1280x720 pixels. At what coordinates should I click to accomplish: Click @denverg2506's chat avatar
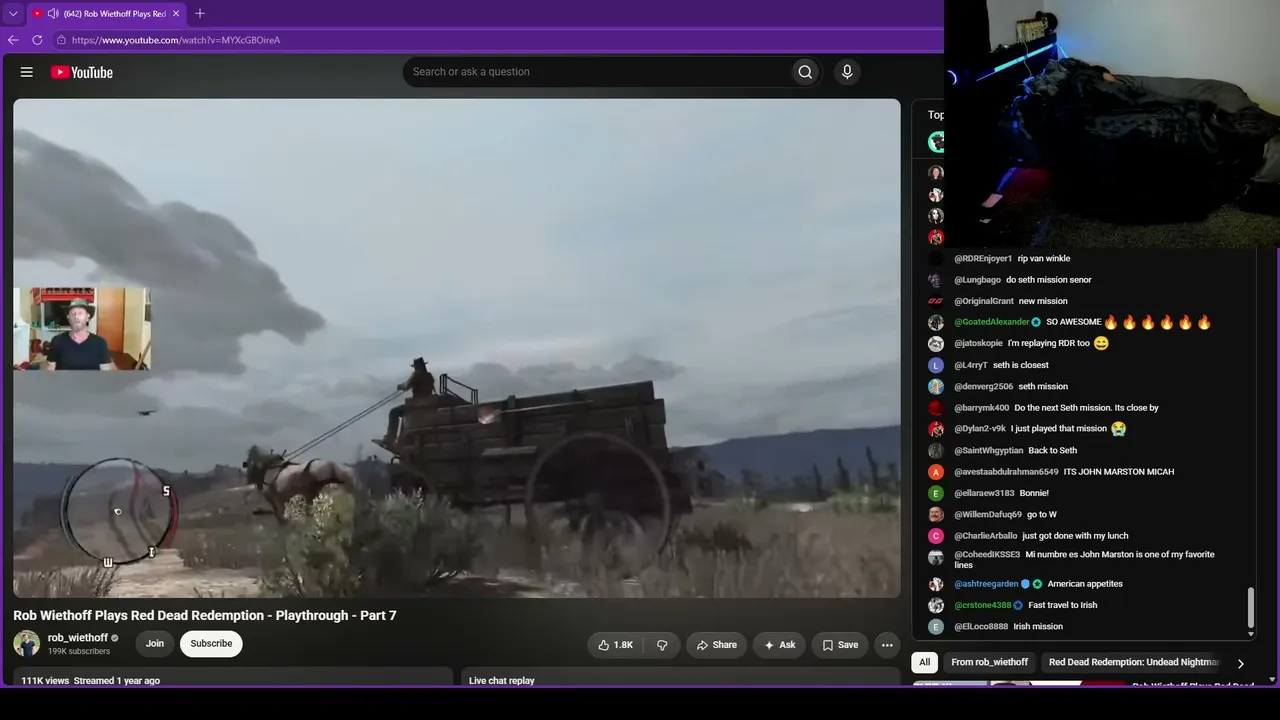pyautogui.click(x=936, y=386)
